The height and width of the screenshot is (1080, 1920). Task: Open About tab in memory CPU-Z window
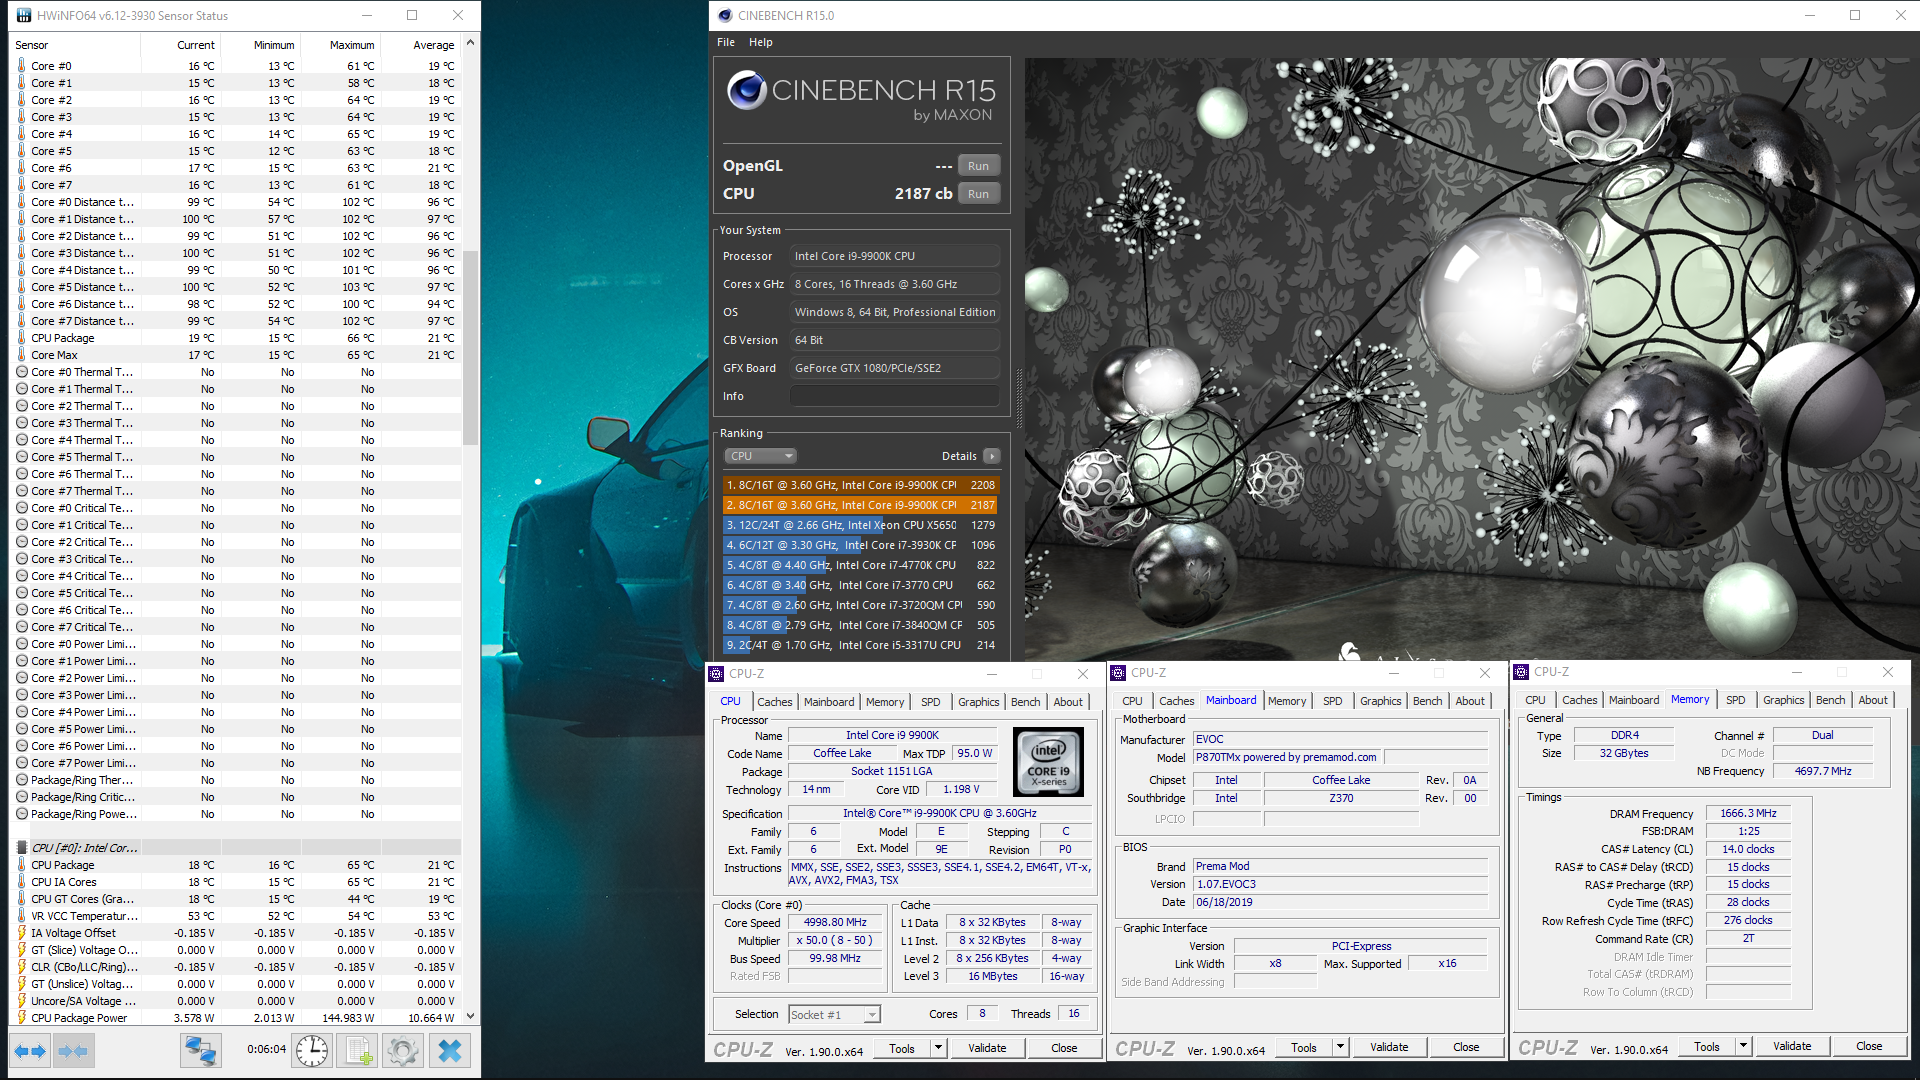[1873, 700]
